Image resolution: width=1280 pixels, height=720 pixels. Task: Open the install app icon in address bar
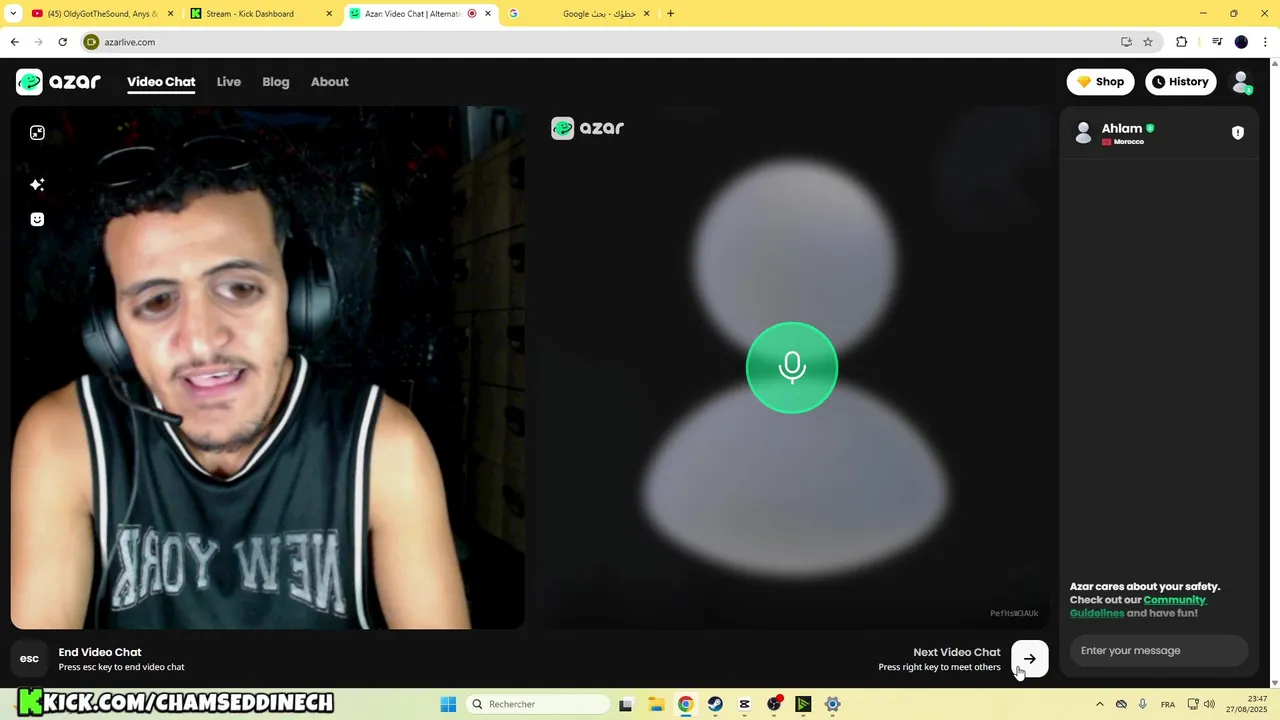click(x=1126, y=42)
